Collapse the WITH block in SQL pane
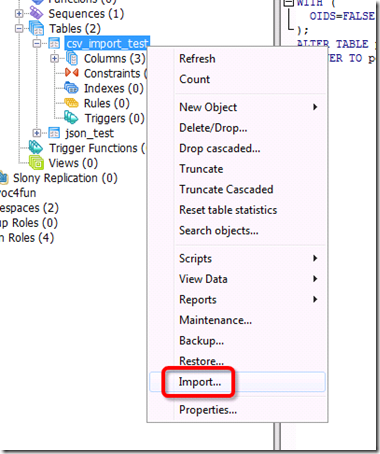This screenshot has width=380, height=454. [289, 3]
